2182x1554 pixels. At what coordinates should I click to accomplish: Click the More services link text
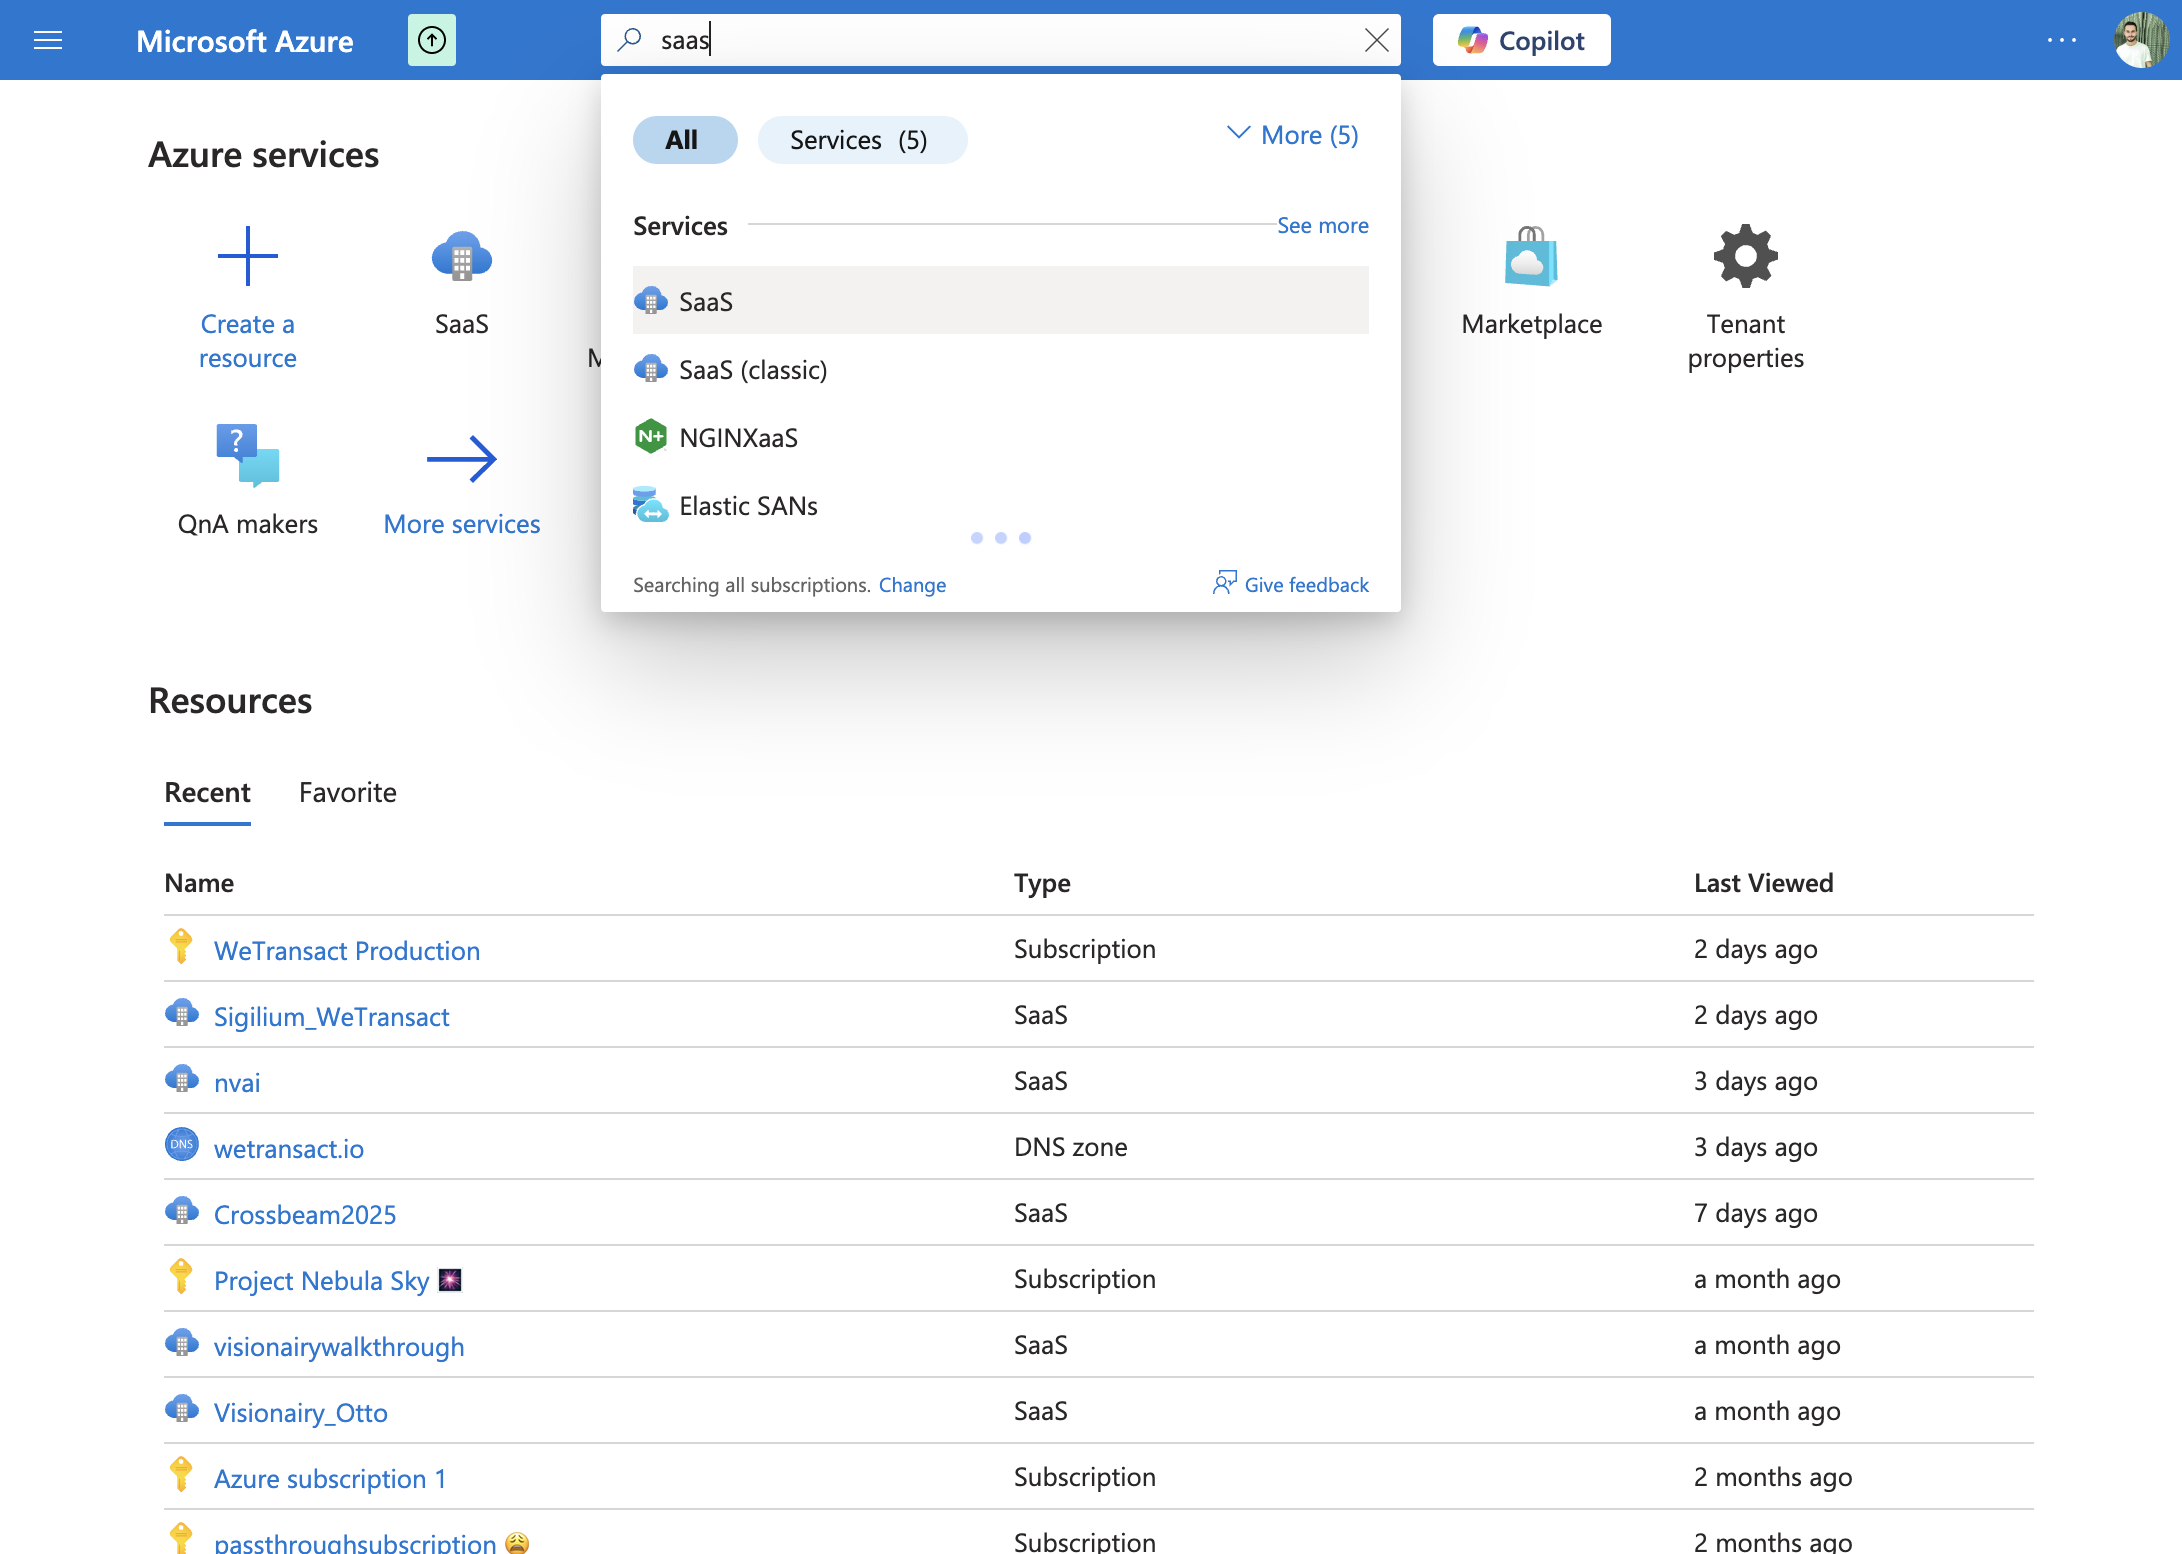[462, 524]
